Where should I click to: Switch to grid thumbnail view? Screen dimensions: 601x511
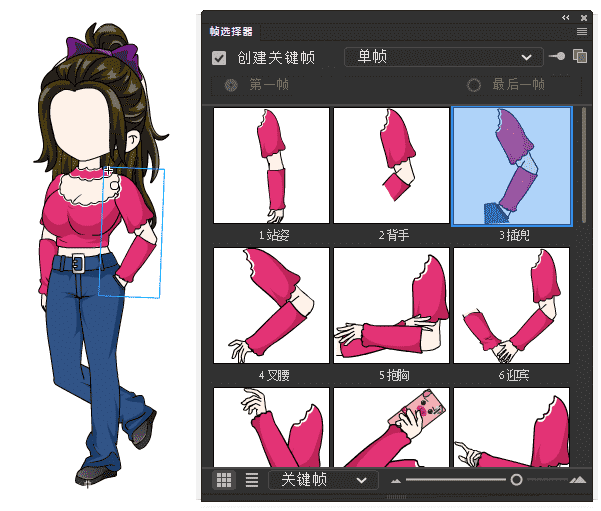[x=225, y=480]
